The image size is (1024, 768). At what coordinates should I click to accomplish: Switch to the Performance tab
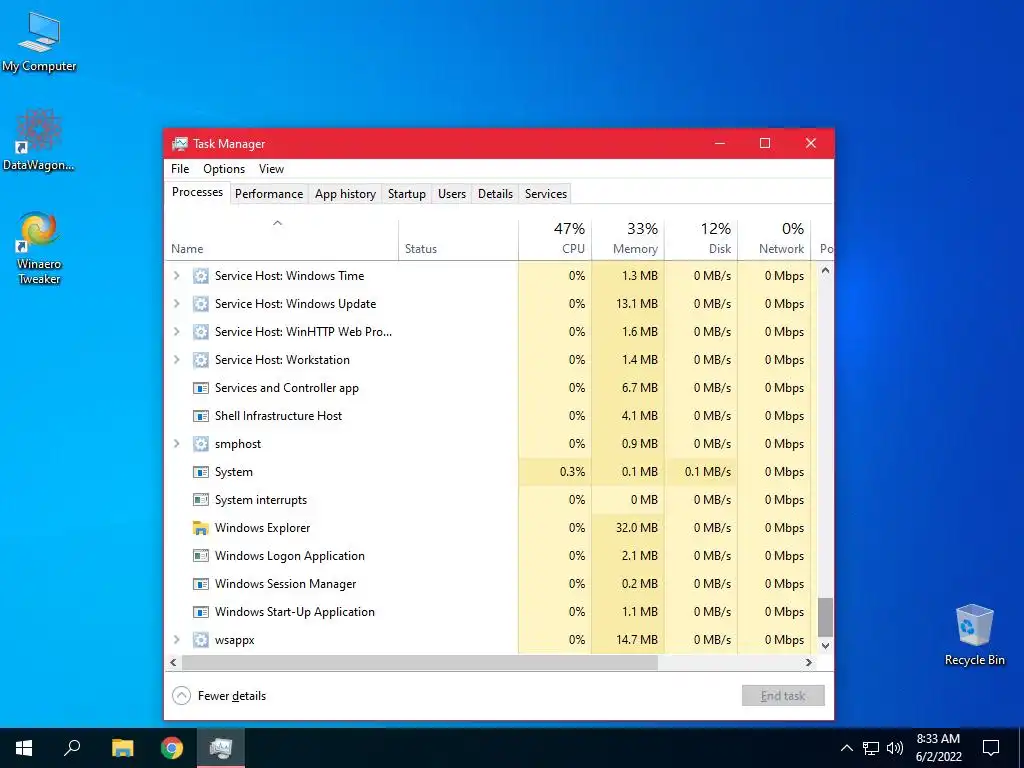tap(269, 194)
